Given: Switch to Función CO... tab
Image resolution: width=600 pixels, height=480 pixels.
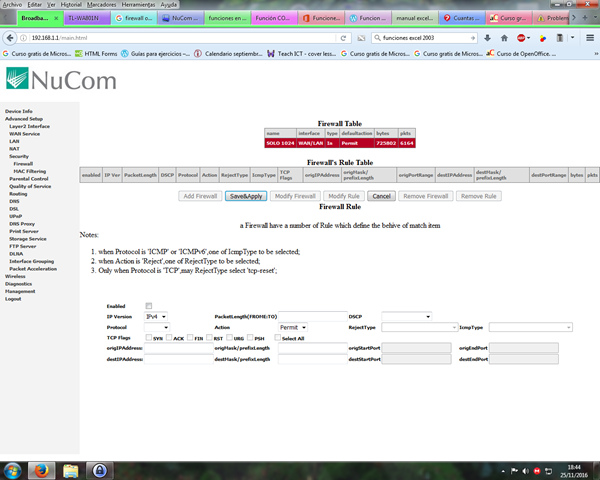Looking at the screenshot, I should (274, 18).
